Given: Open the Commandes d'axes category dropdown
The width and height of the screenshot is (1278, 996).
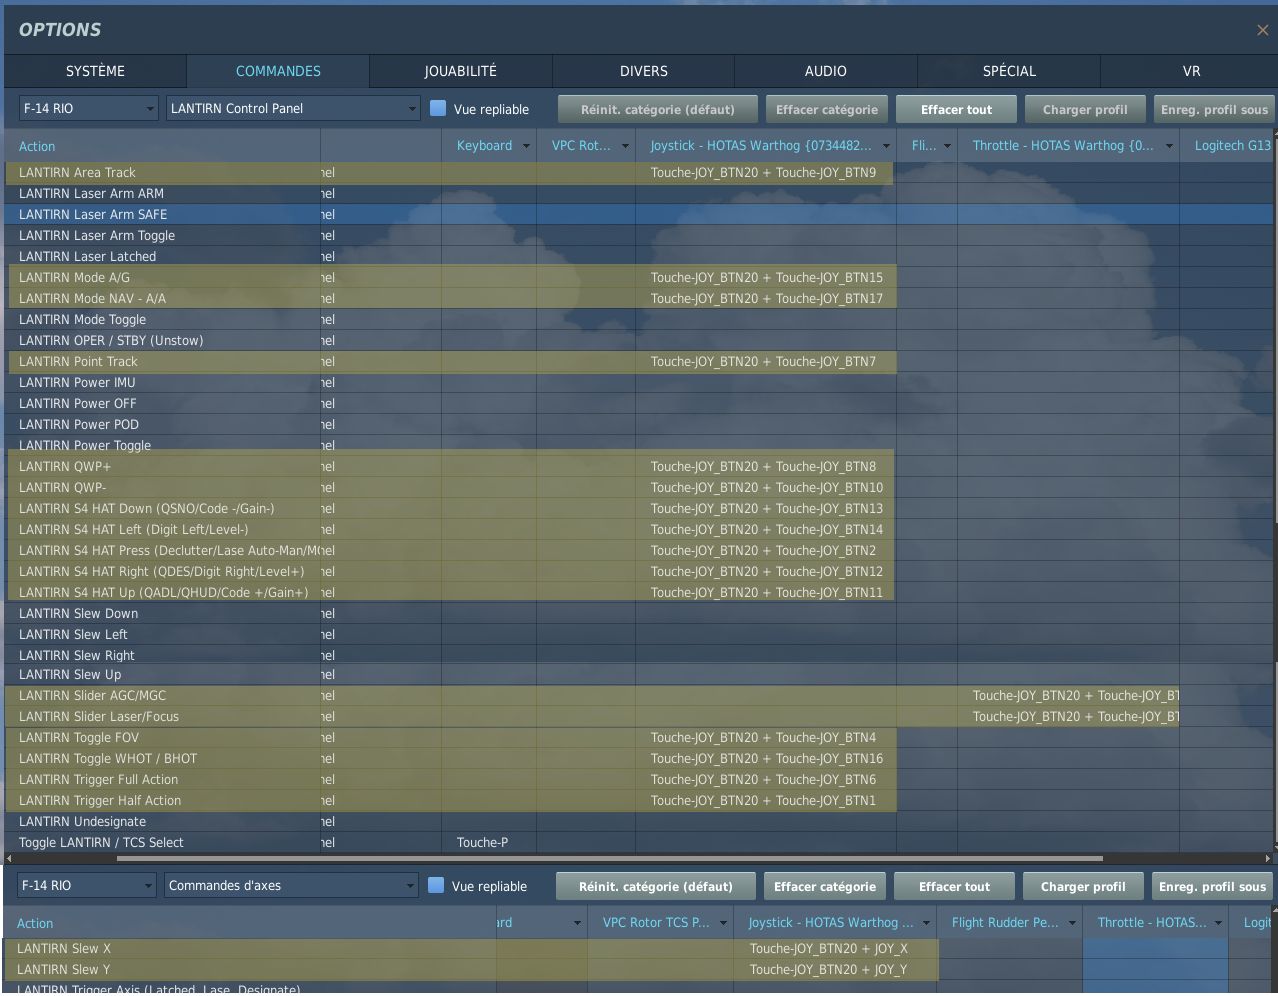Looking at the screenshot, I should click(x=290, y=885).
